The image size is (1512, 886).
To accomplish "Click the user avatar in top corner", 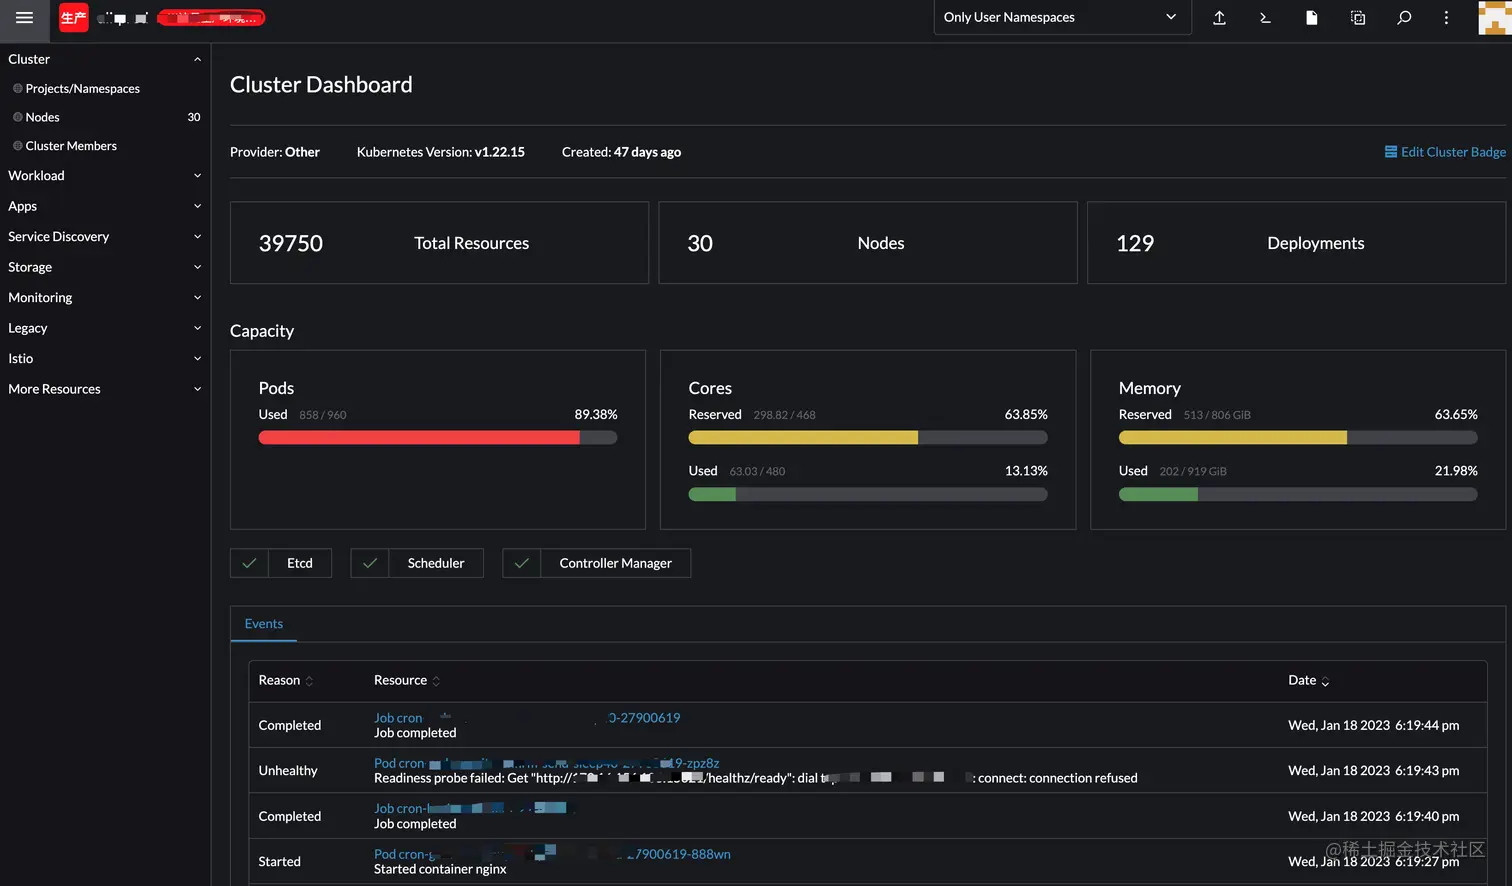I will (1495, 18).
